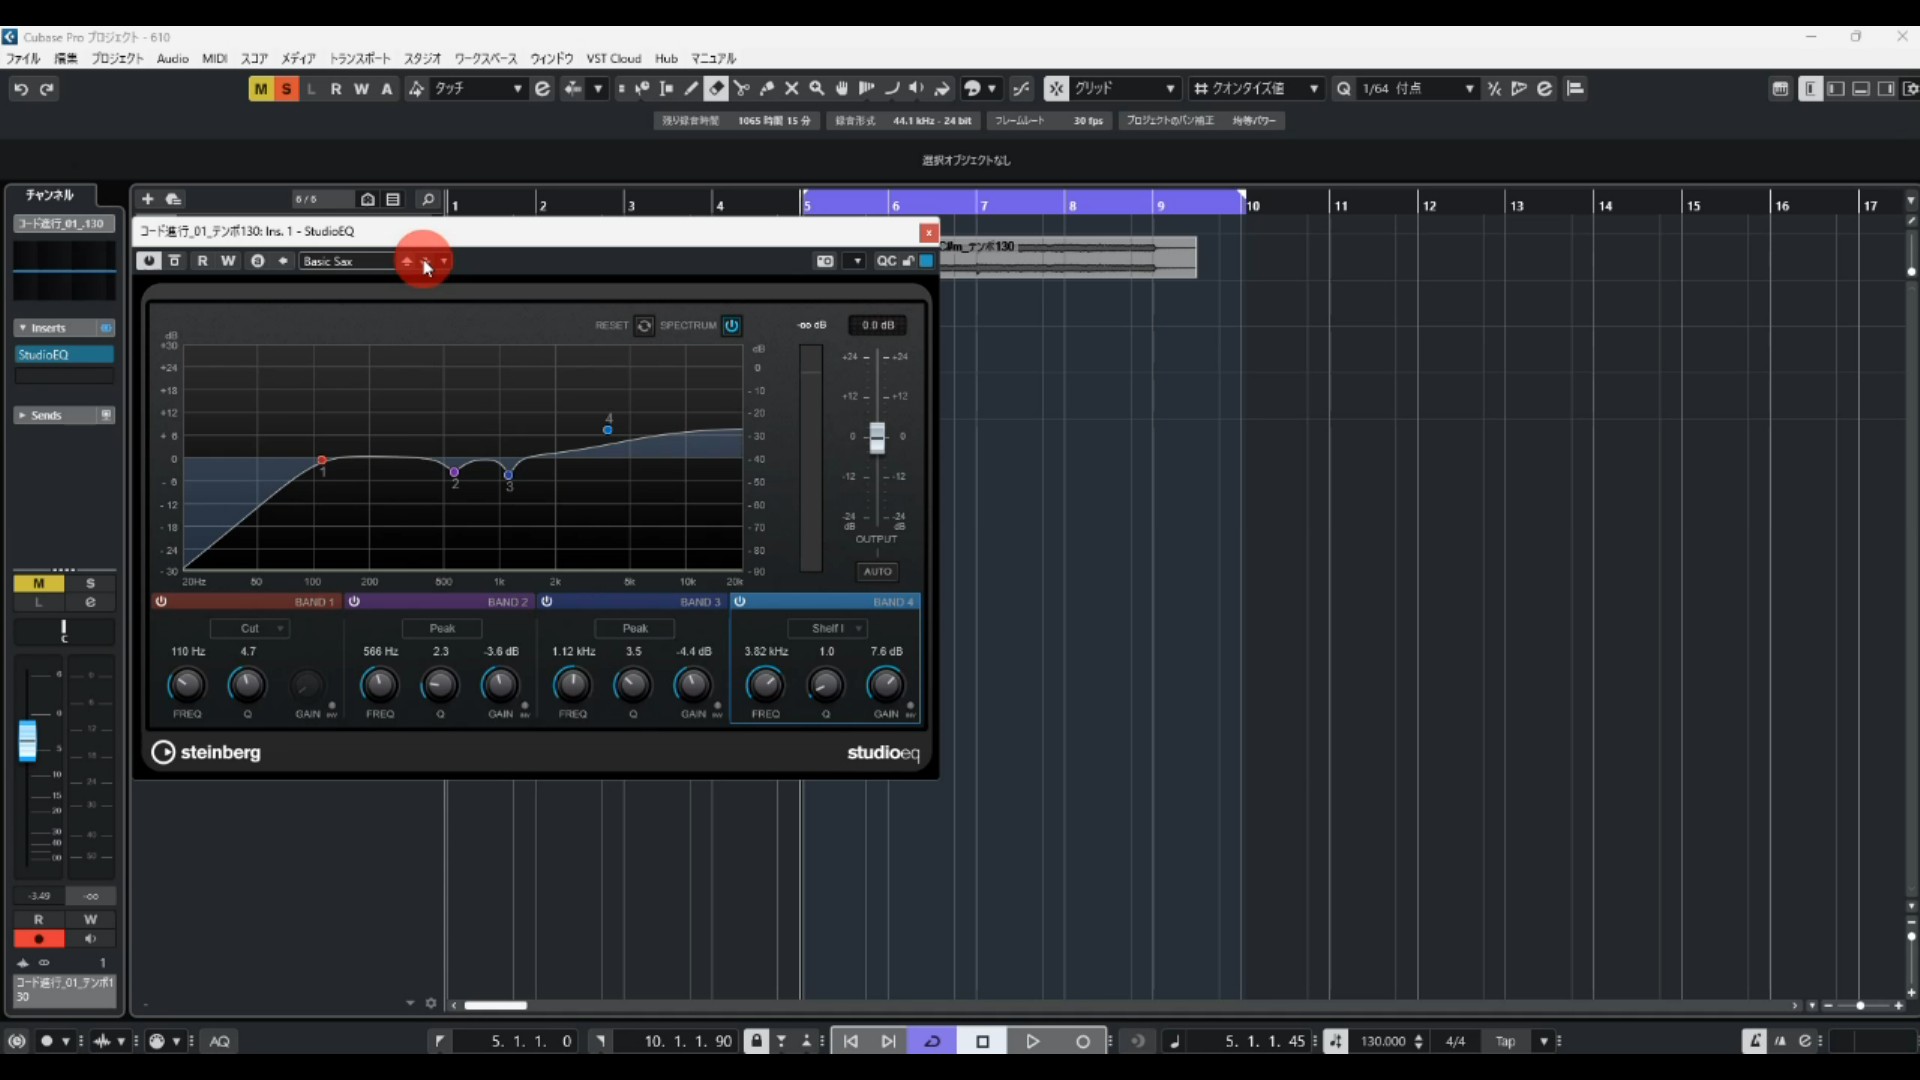Click the AUTO output gain button
The width and height of the screenshot is (1920, 1080).
[877, 571]
